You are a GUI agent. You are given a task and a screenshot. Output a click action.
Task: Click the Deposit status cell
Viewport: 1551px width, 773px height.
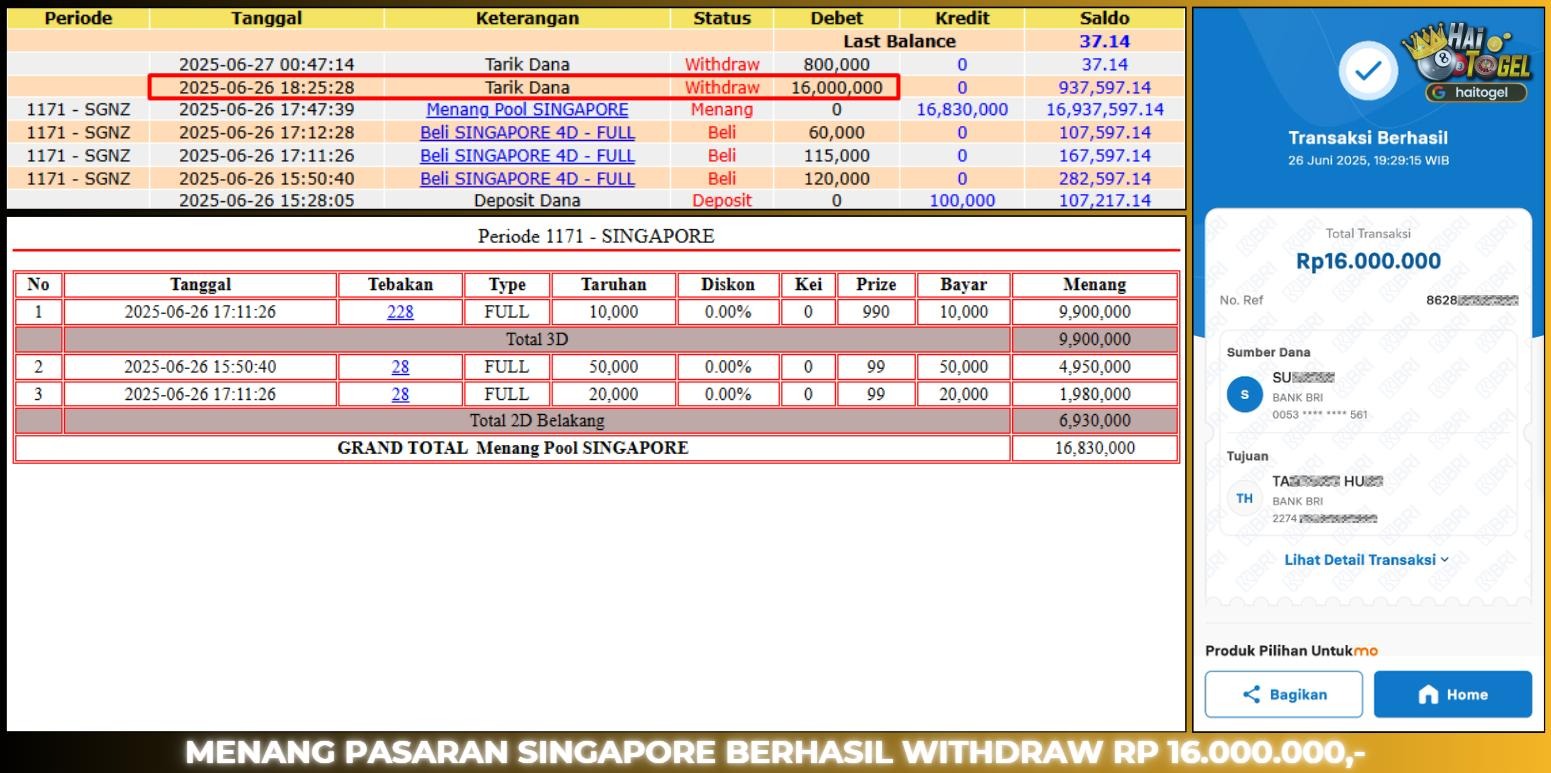pos(722,200)
